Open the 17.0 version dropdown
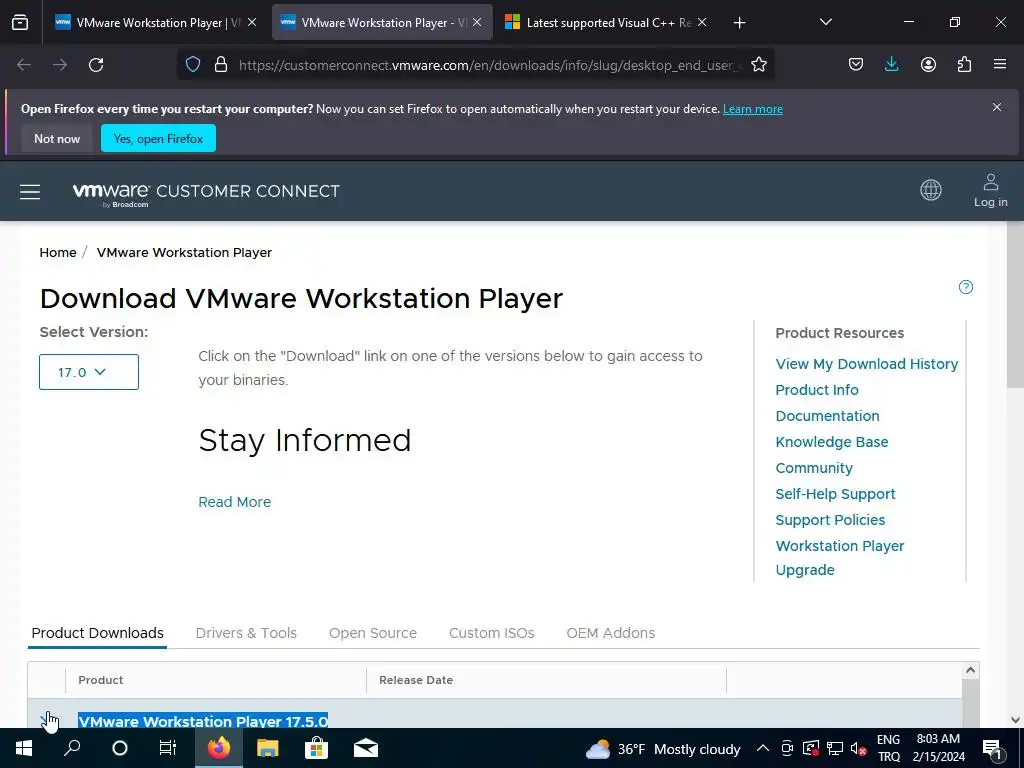 (89, 372)
